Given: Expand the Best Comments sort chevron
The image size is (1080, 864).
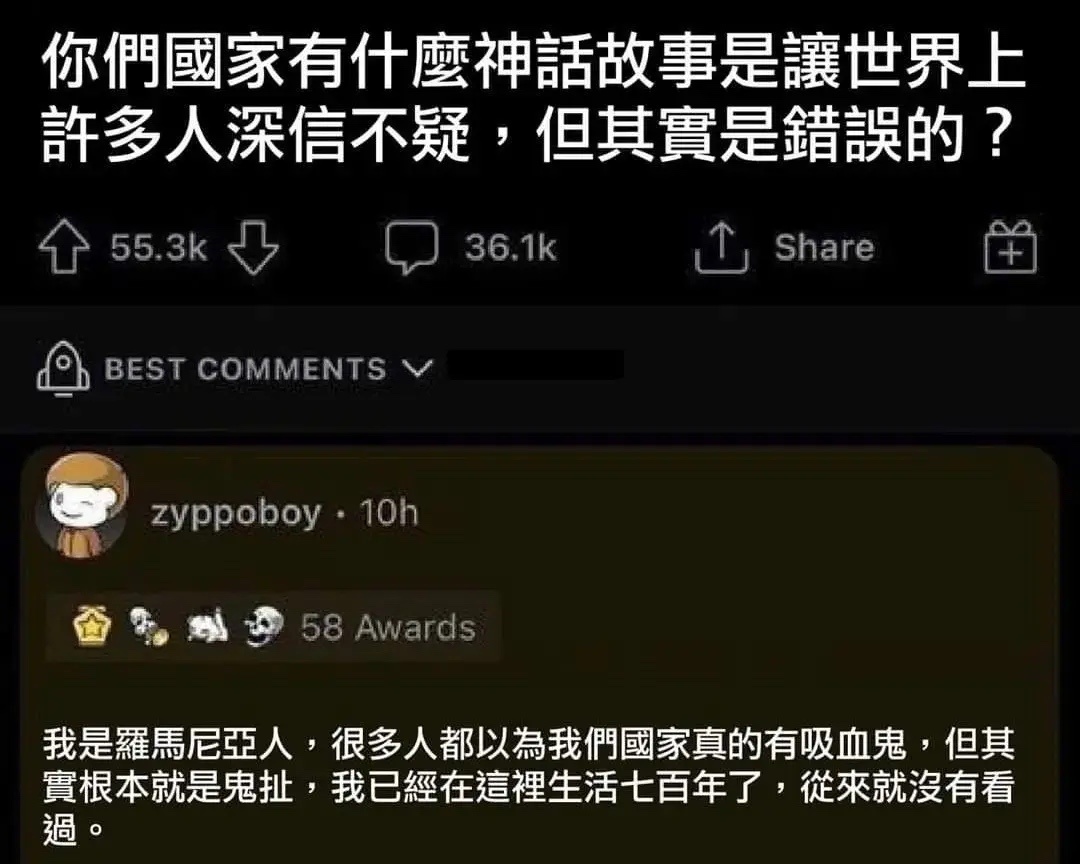Looking at the screenshot, I should point(417,368).
